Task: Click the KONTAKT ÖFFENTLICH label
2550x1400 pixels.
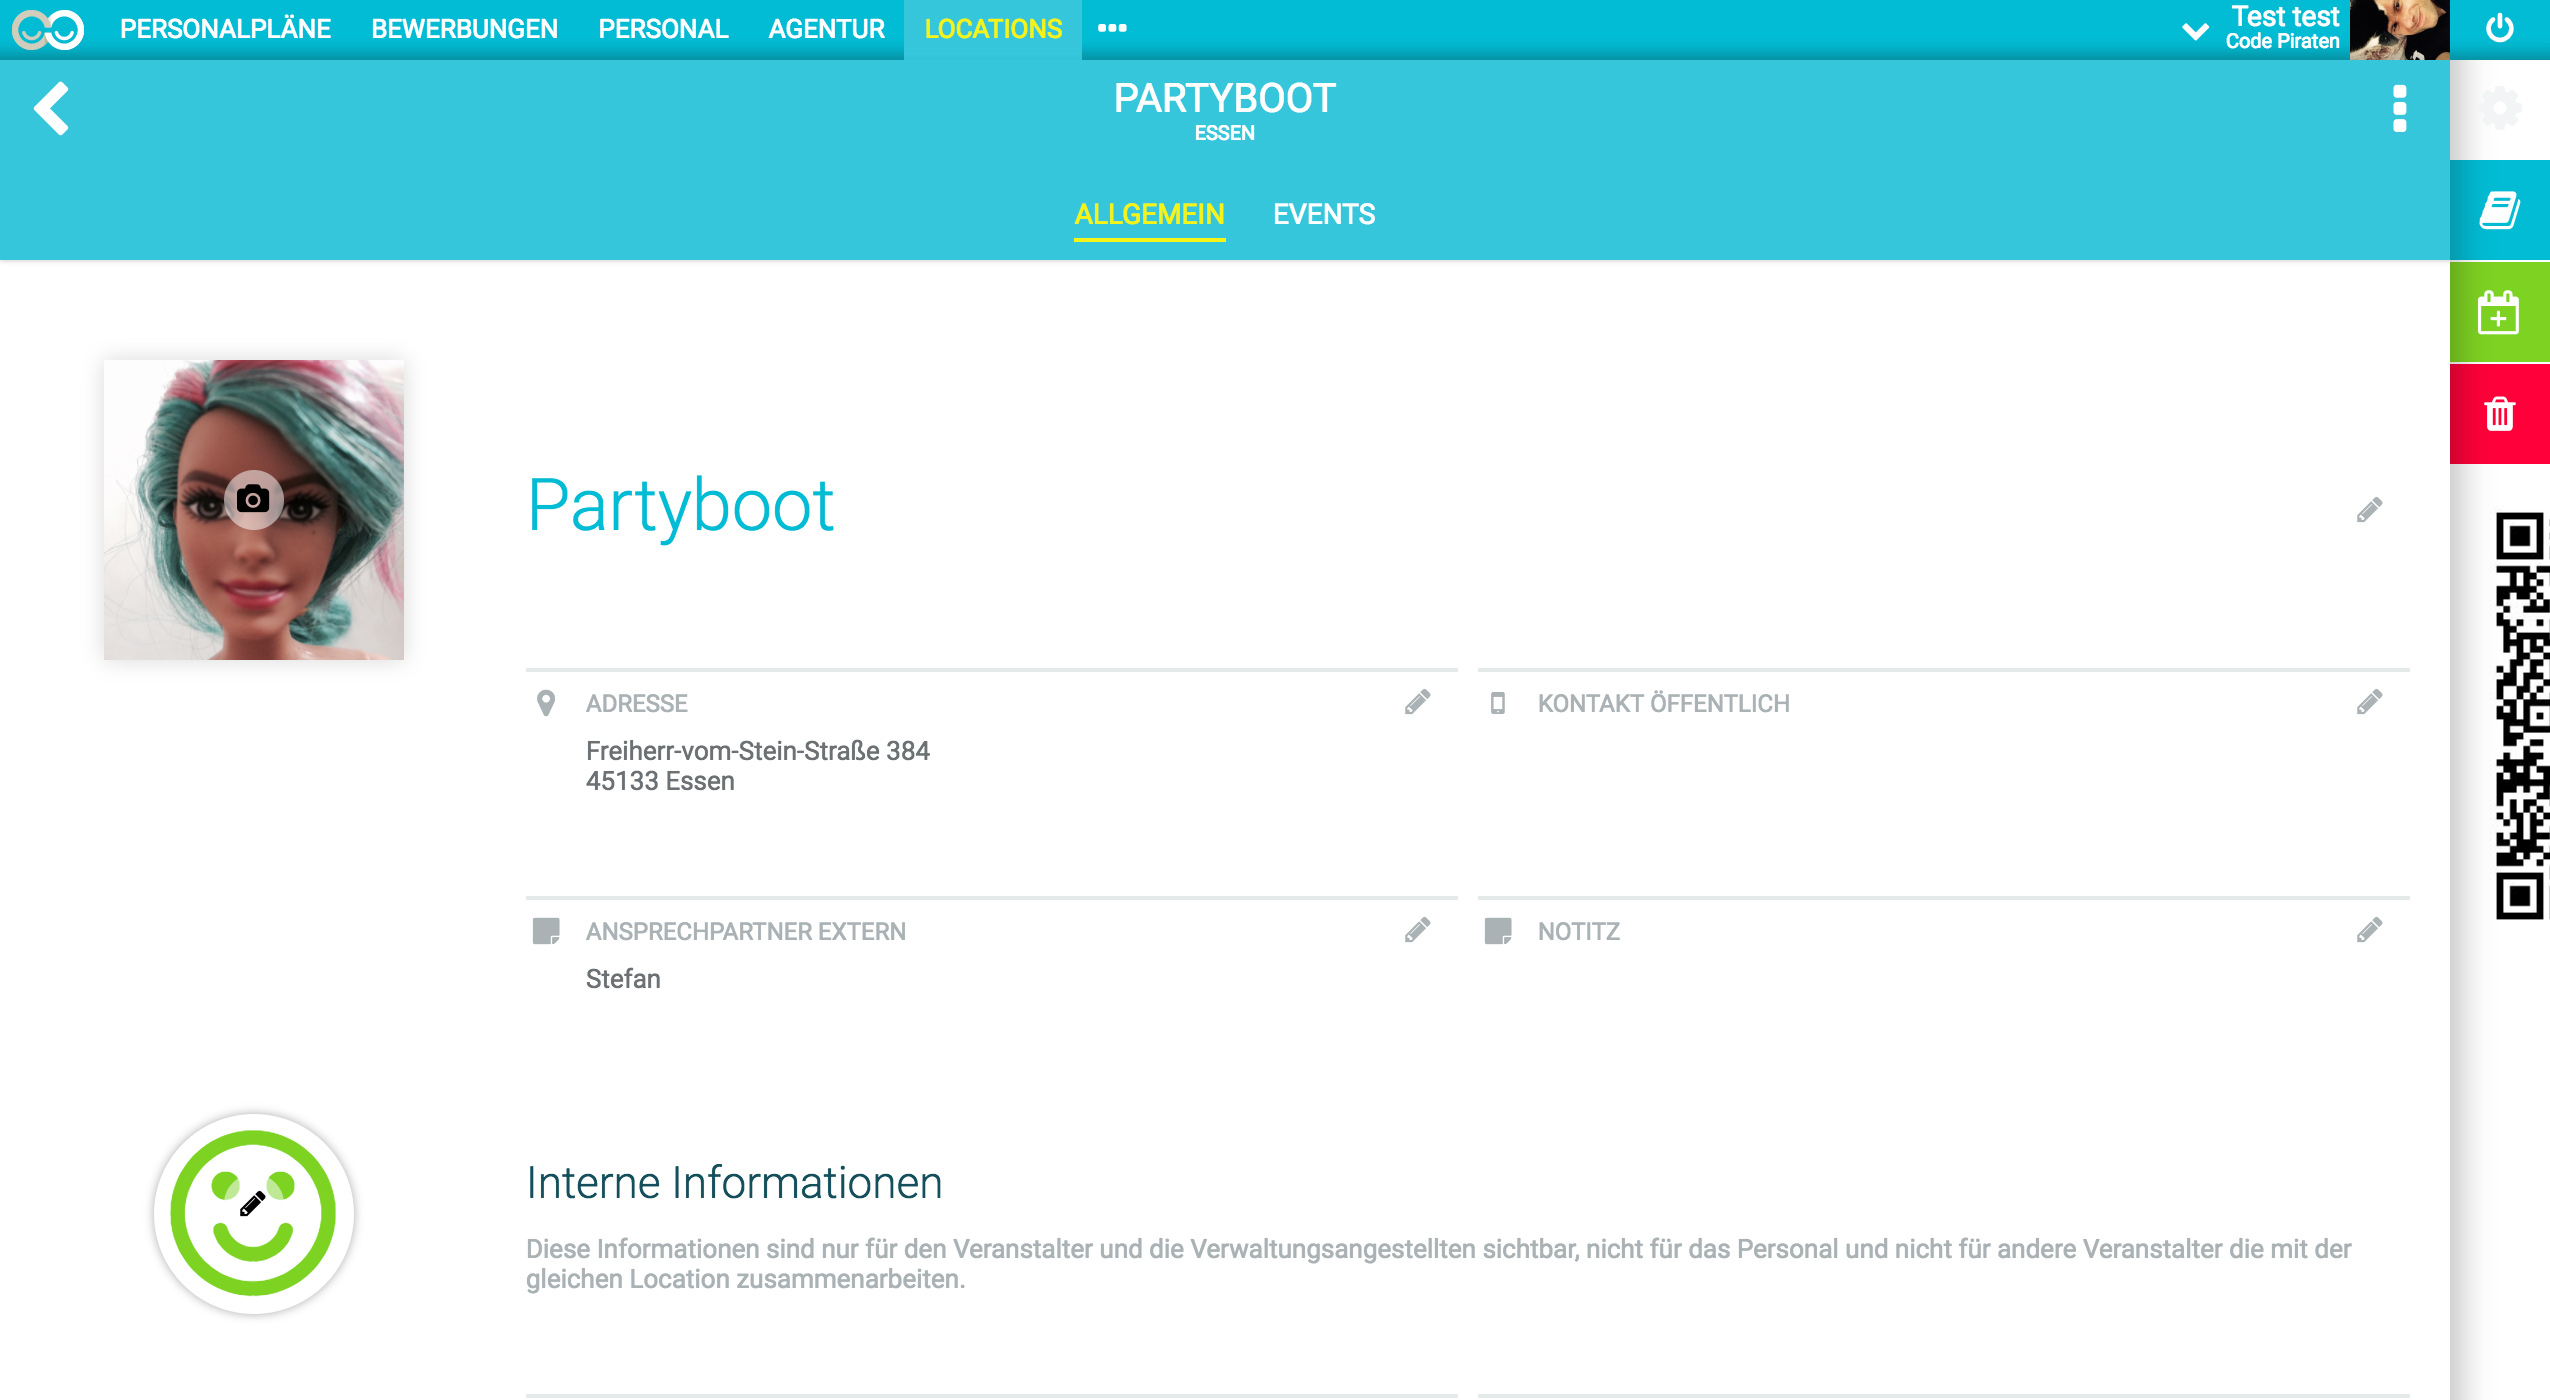Action: tap(1663, 703)
